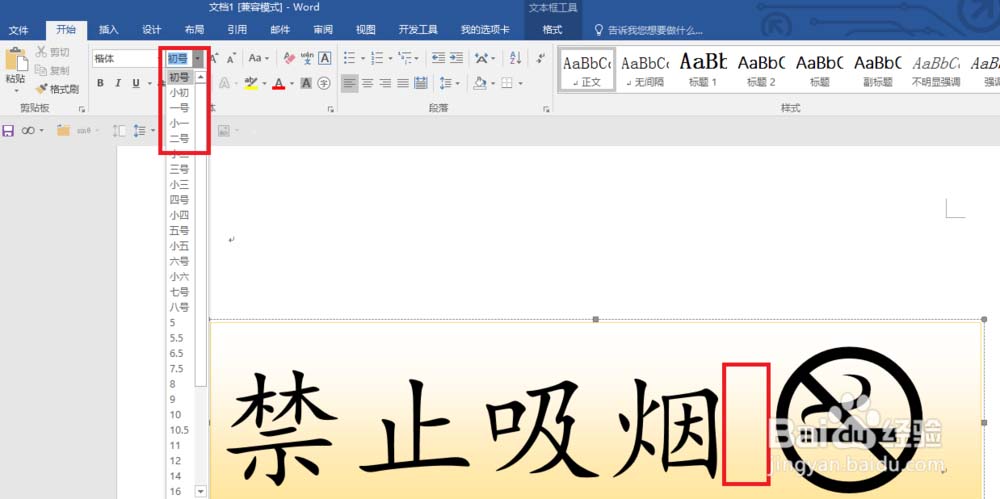Screen dimensions: 1000x499
Task: Toggle Align Right
Action: click(385, 83)
